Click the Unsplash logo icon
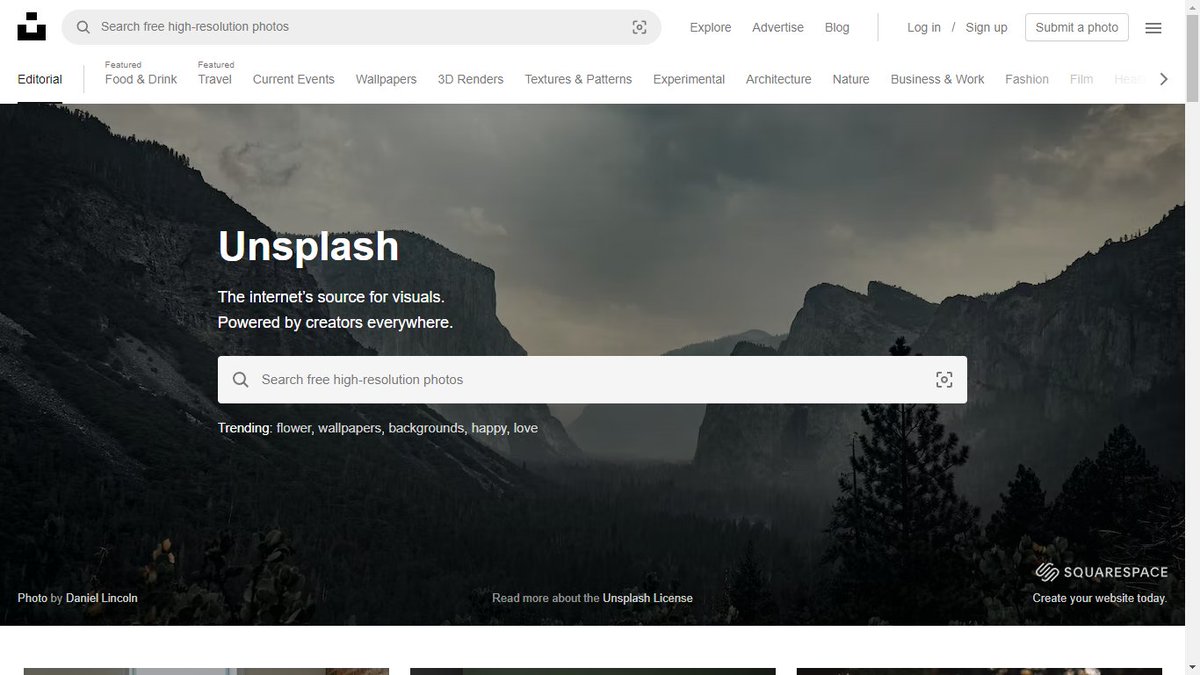1200x675 pixels. pos(31,27)
